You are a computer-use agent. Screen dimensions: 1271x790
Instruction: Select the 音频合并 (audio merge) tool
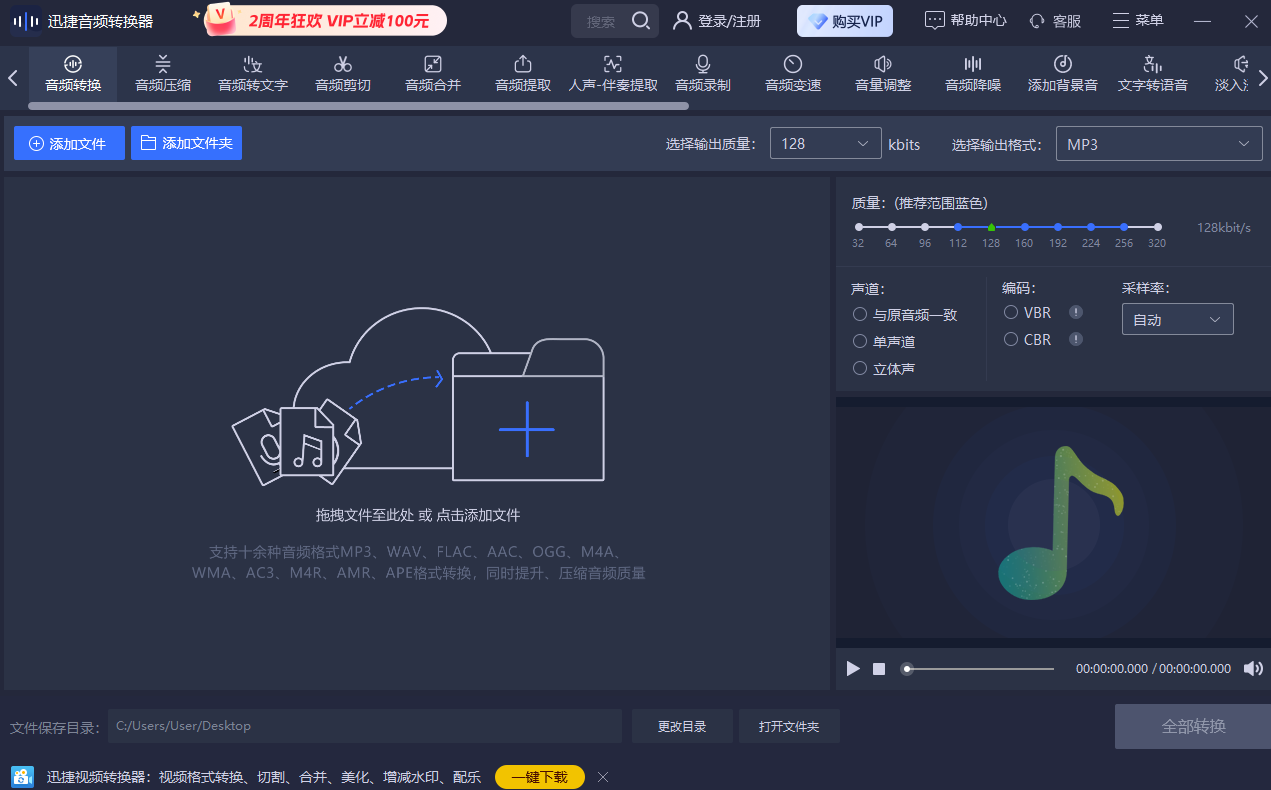click(x=432, y=73)
